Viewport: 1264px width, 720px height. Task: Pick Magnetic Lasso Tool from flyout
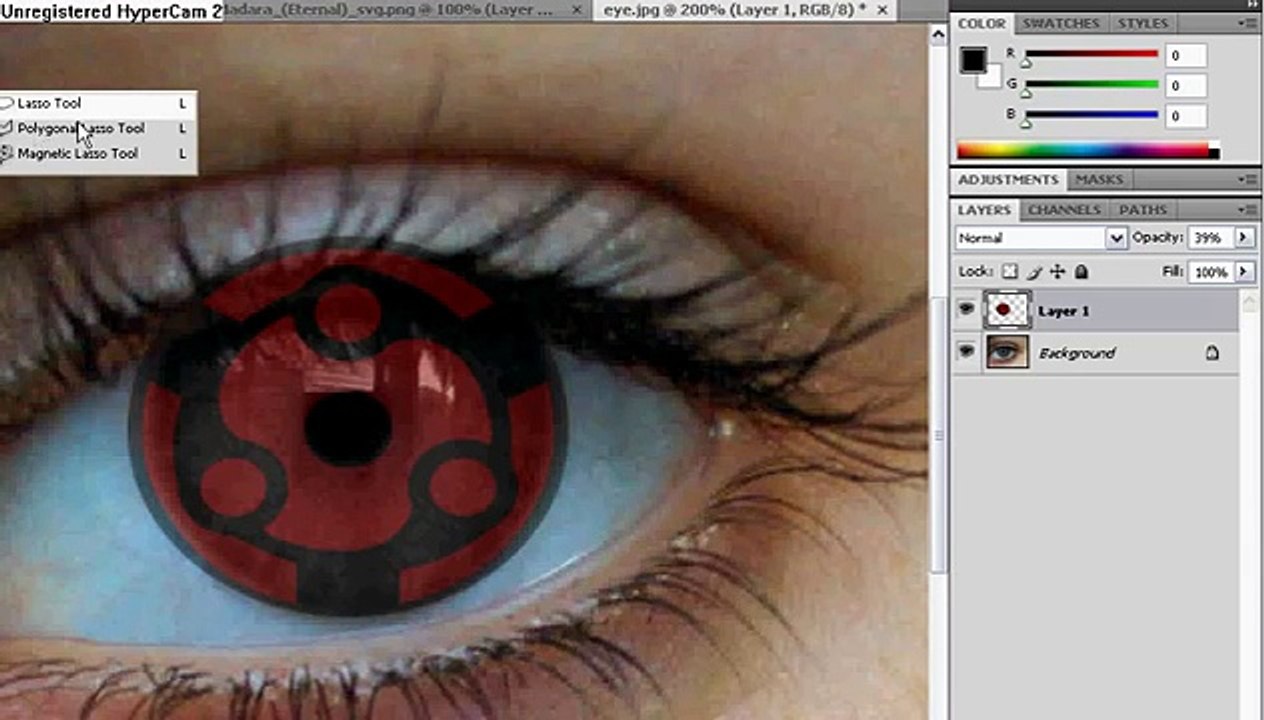coord(97,153)
